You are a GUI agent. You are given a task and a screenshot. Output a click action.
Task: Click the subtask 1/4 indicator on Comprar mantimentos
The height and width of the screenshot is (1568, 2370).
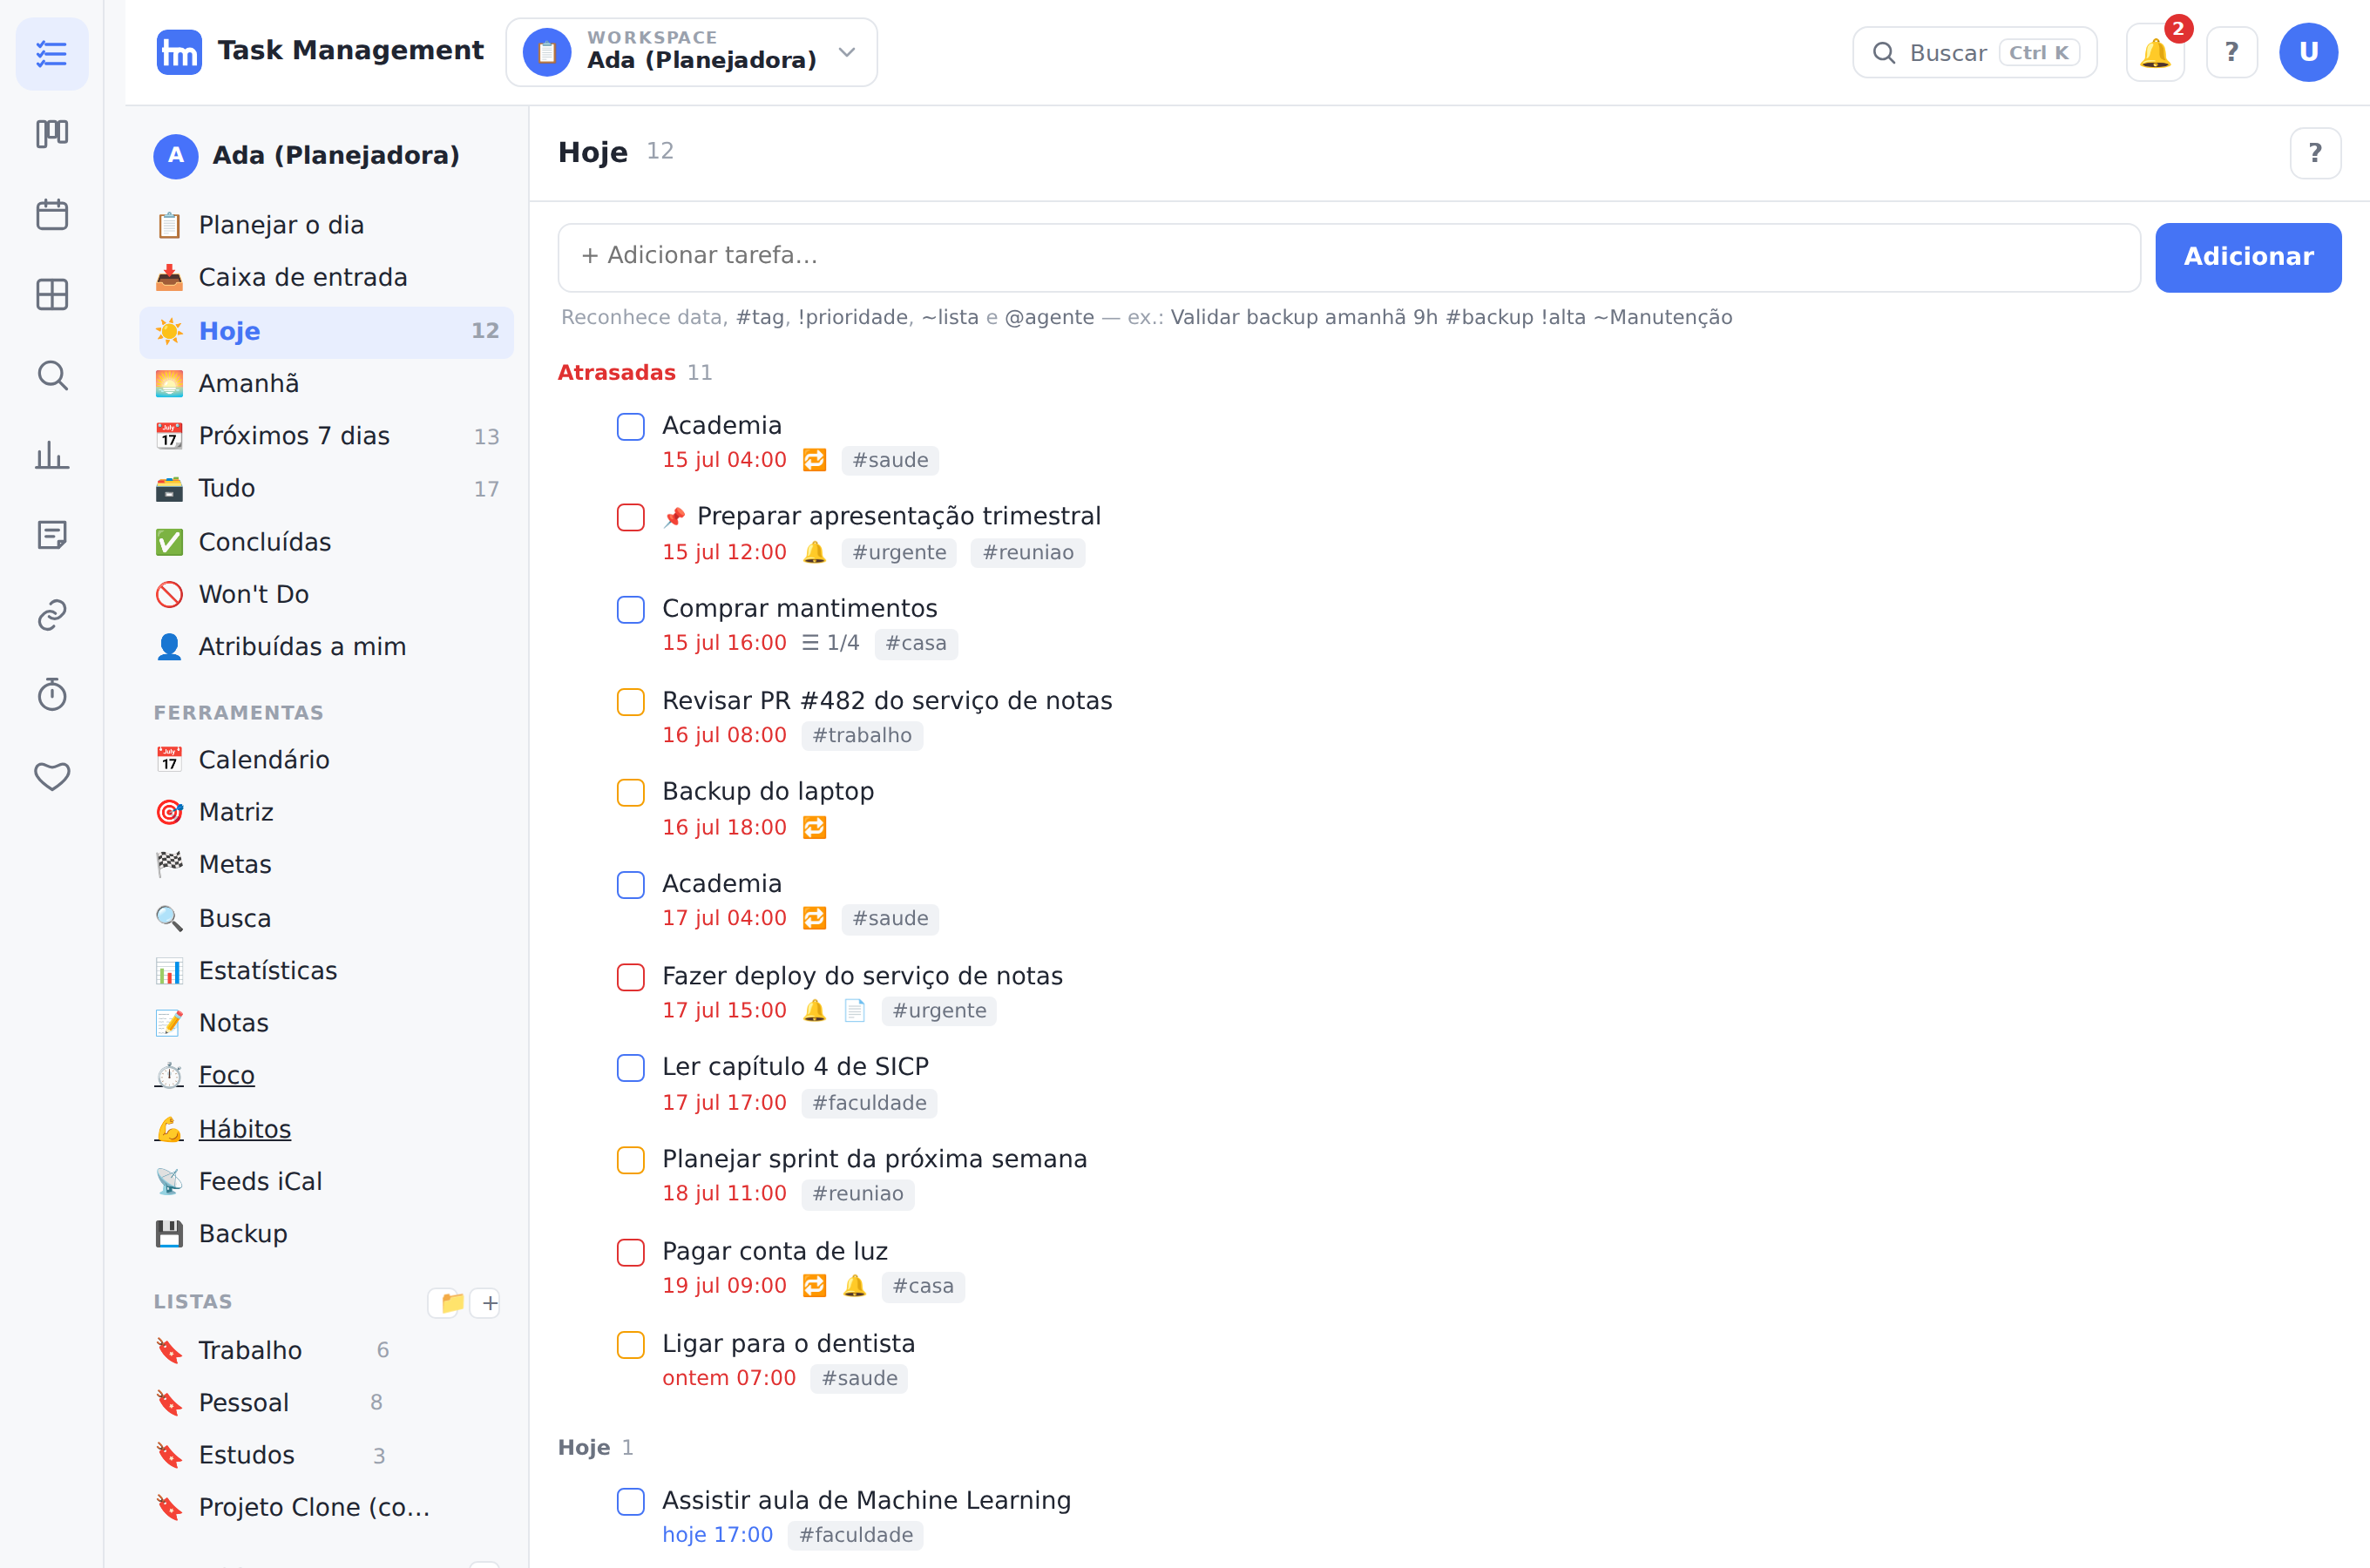(x=831, y=643)
